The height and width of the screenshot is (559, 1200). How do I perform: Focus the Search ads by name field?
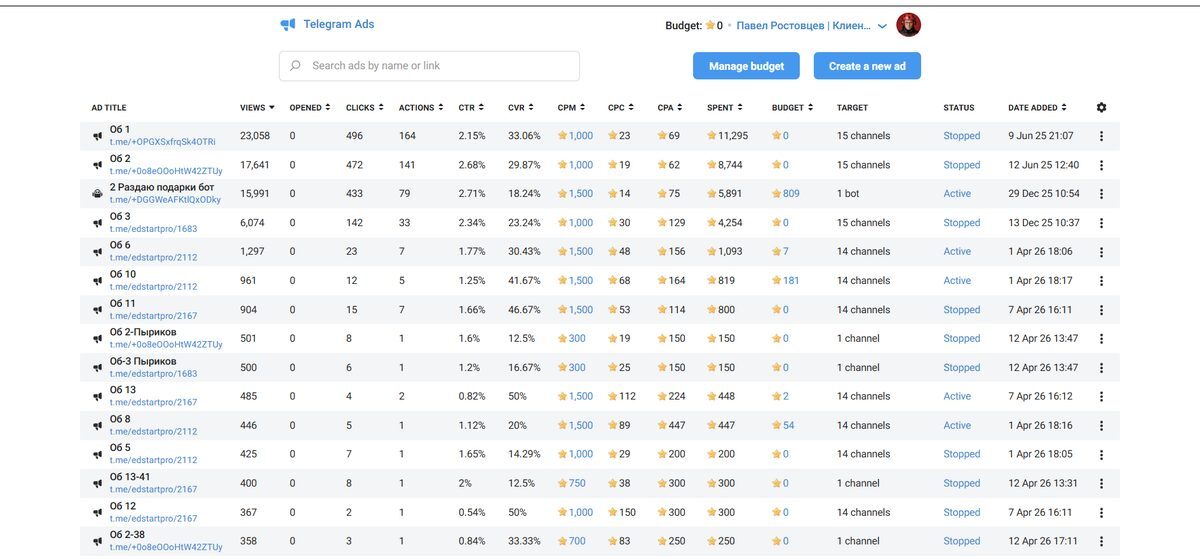pos(429,66)
